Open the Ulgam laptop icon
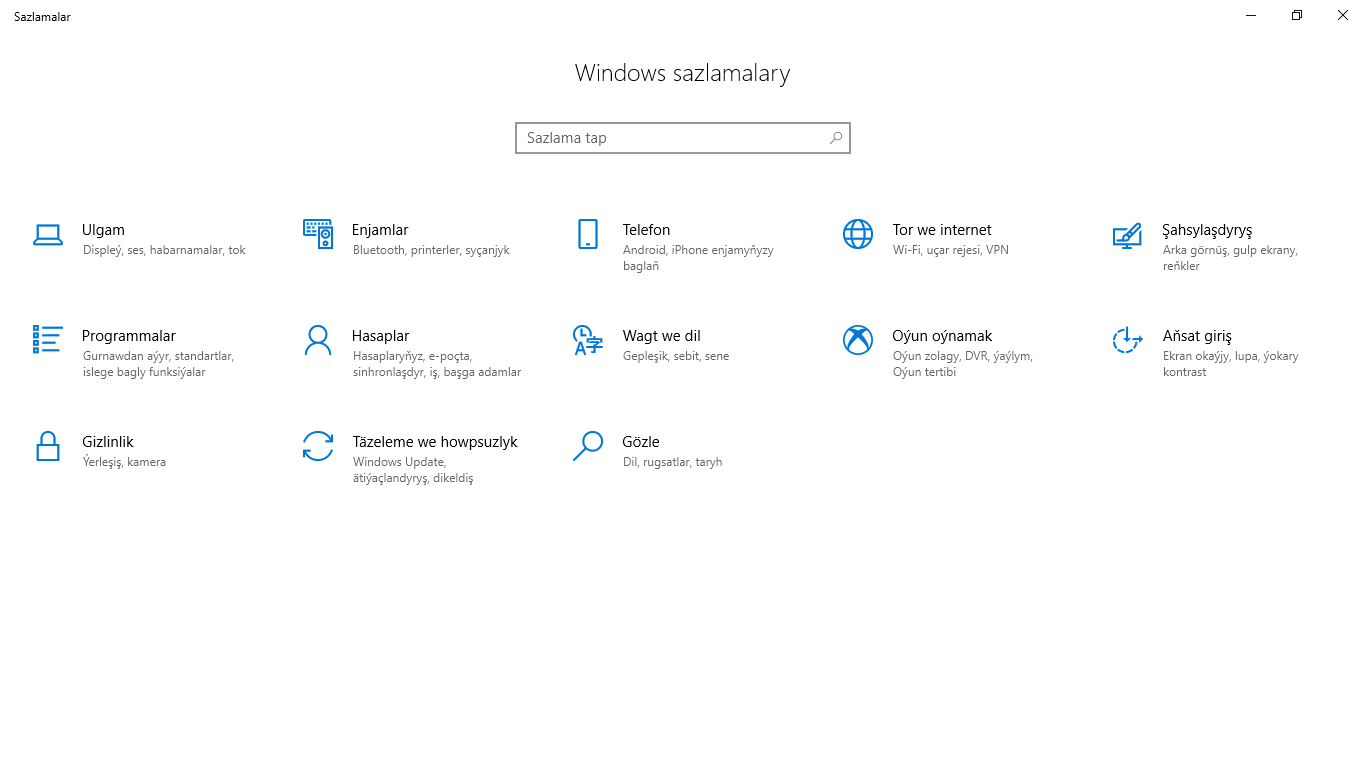The width and height of the screenshot is (1366, 768). tap(48, 234)
